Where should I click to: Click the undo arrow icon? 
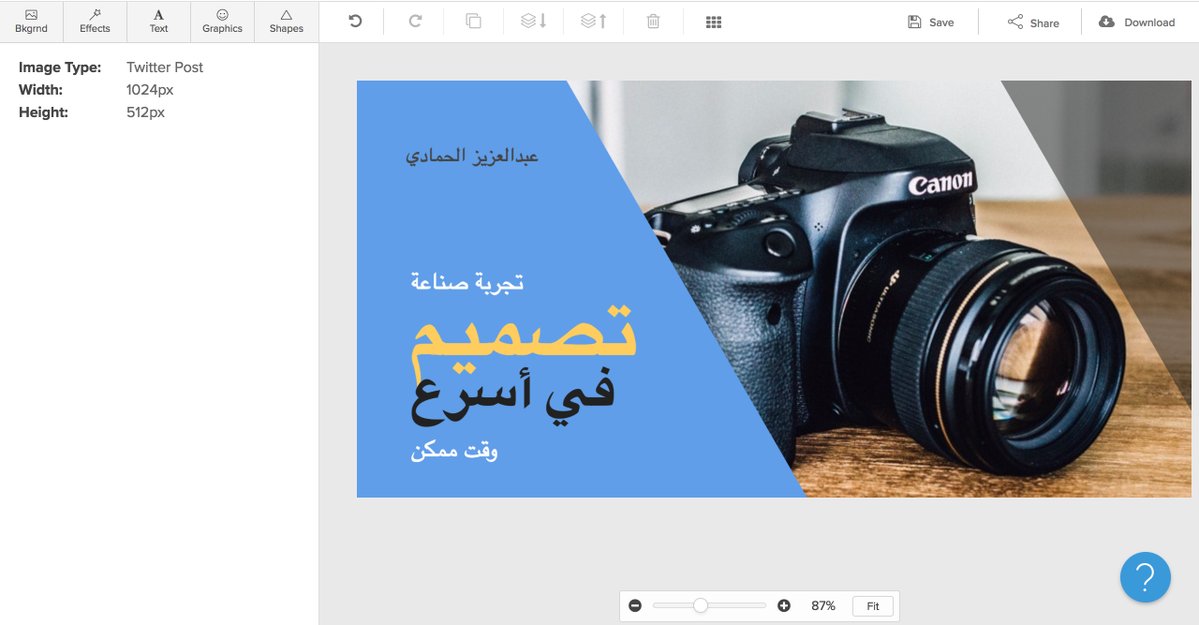coord(355,22)
